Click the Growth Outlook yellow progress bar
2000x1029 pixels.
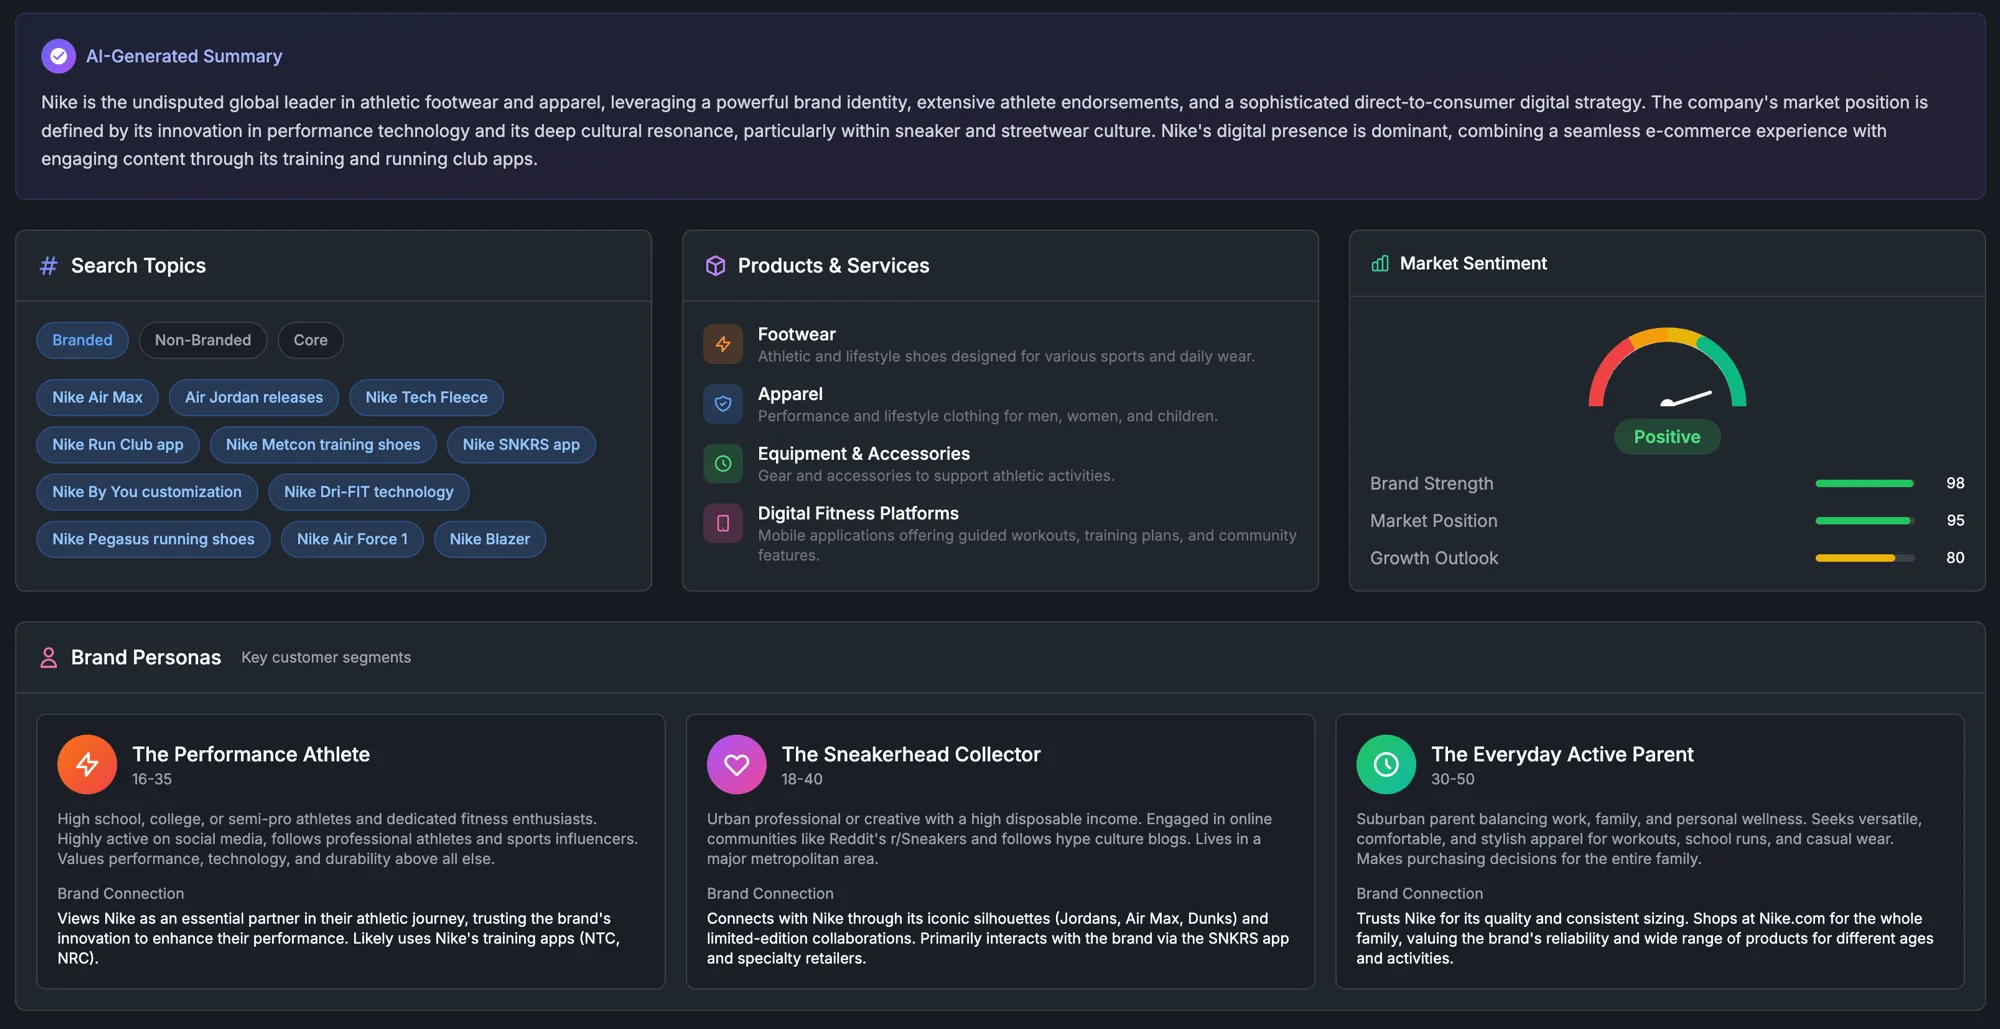coord(1865,558)
